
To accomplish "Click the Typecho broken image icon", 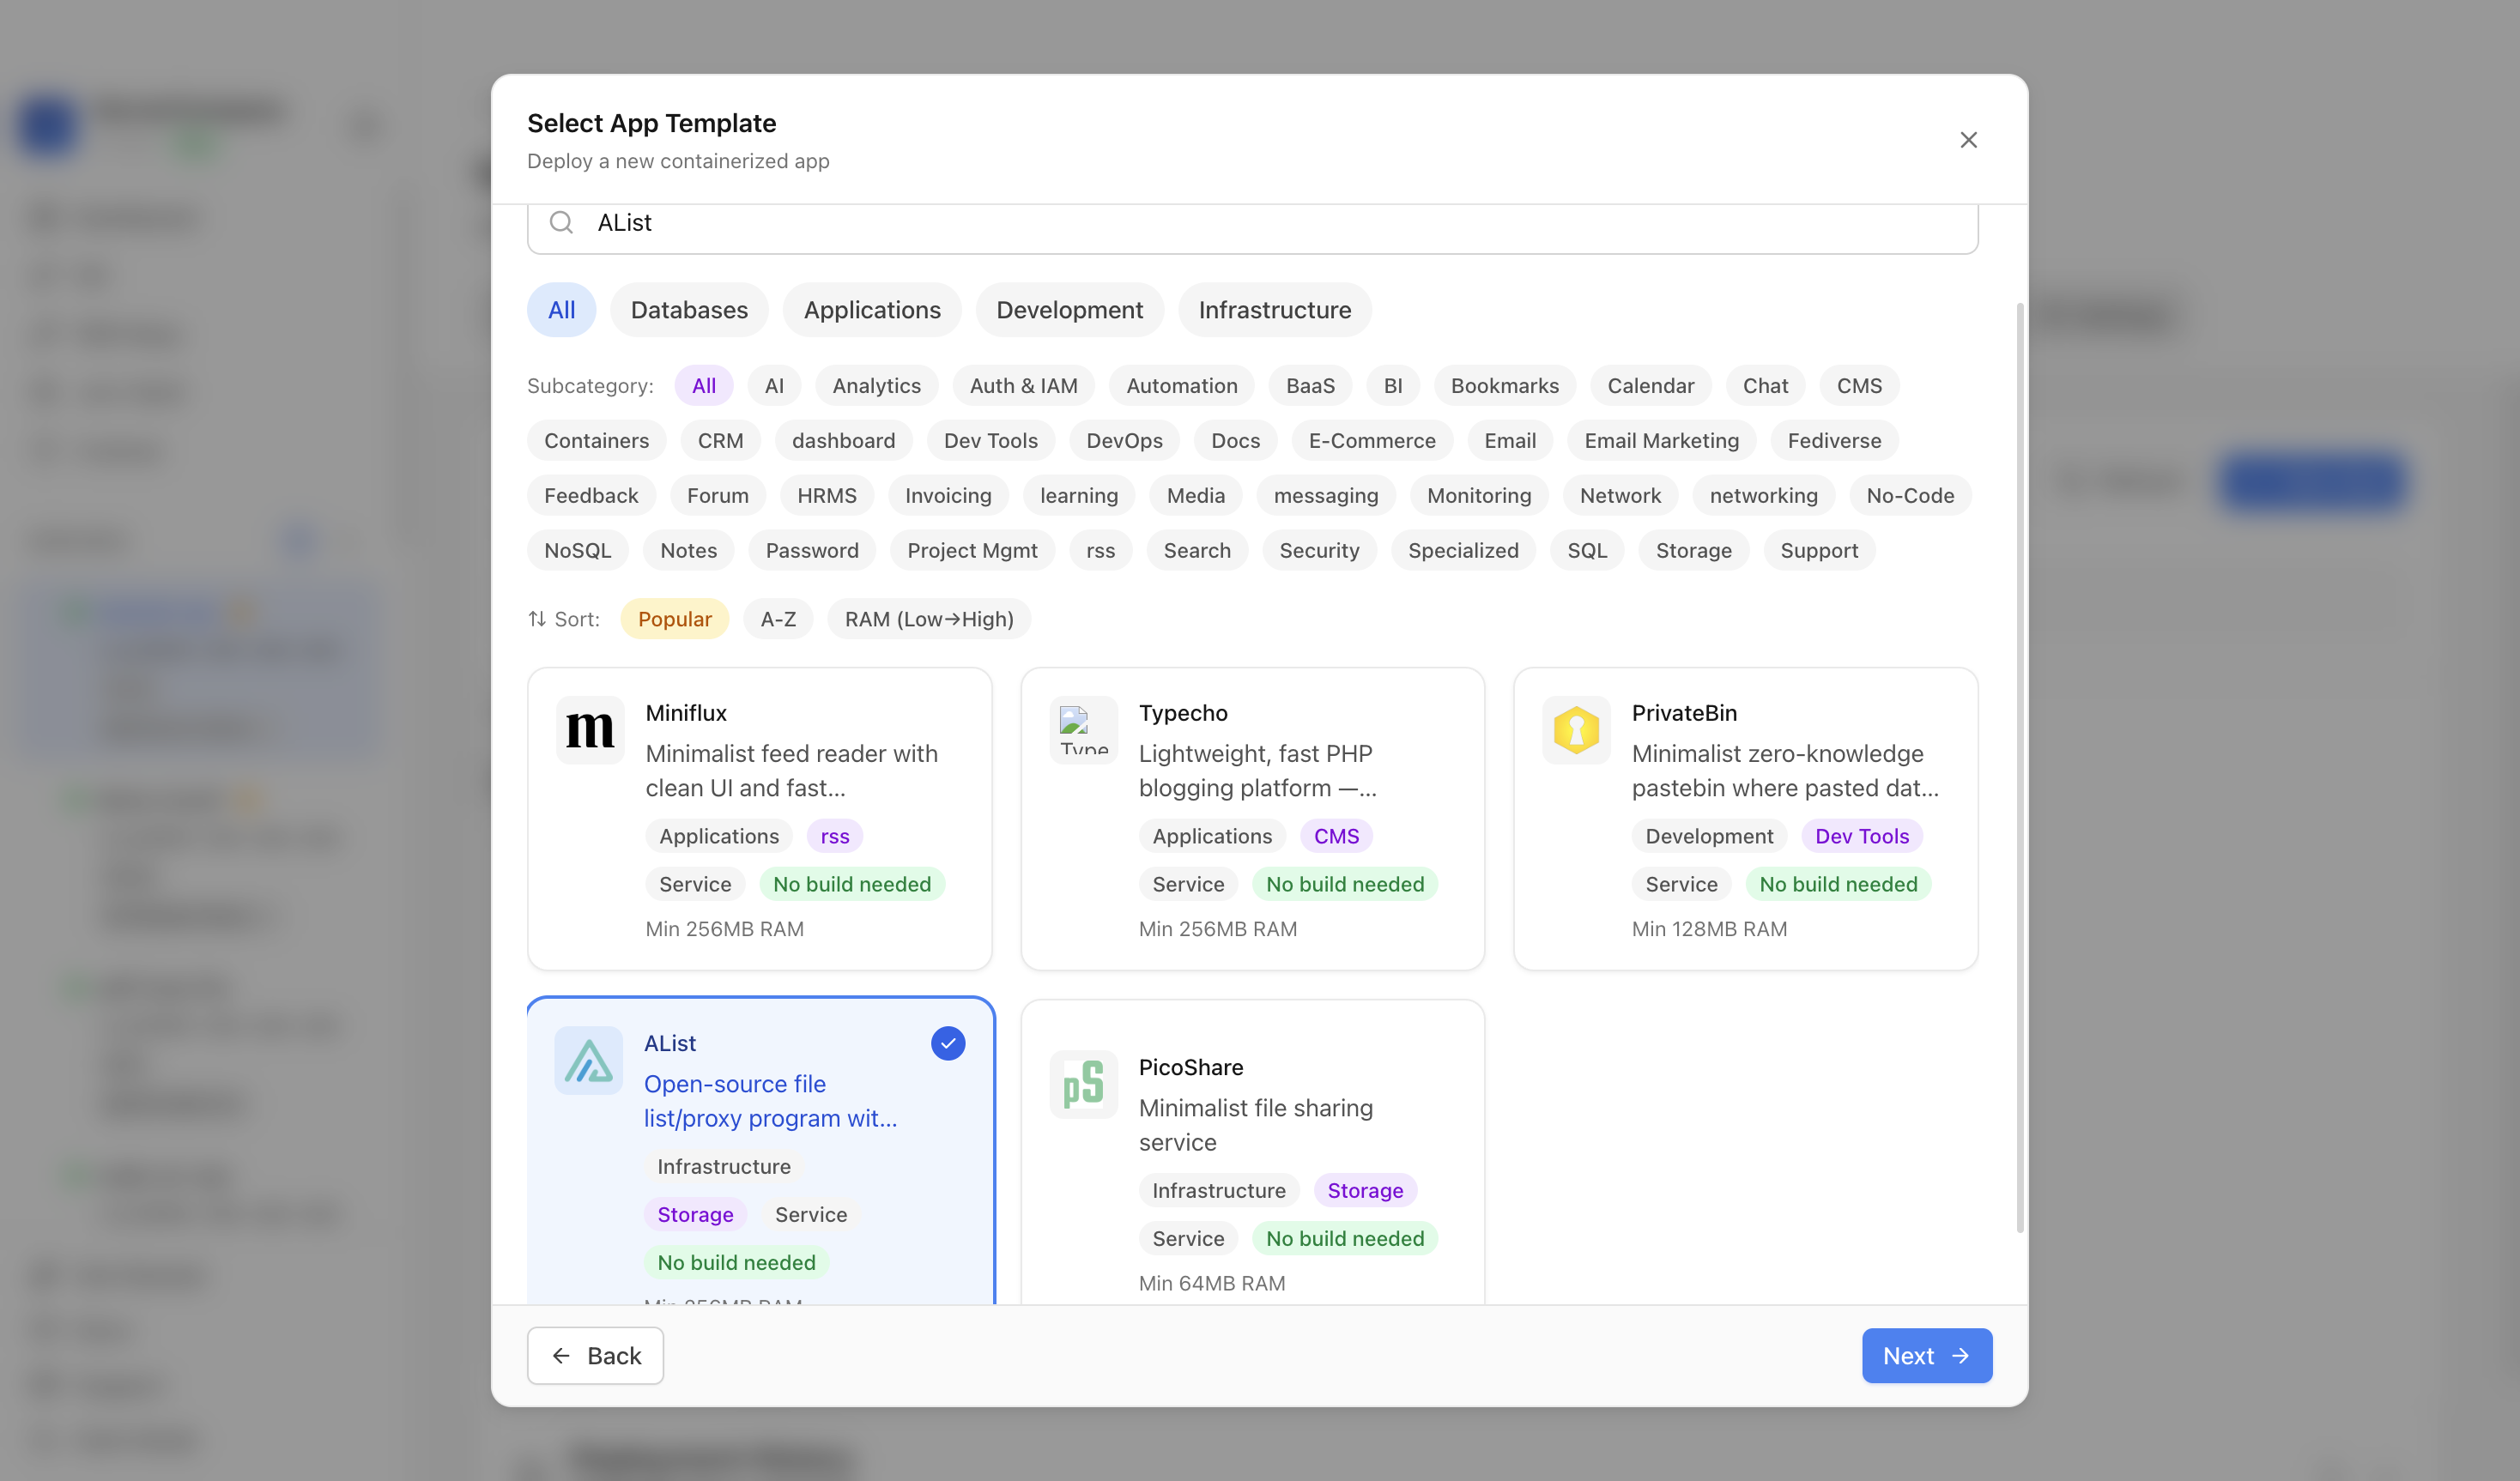I will (x=1083, y=730).
